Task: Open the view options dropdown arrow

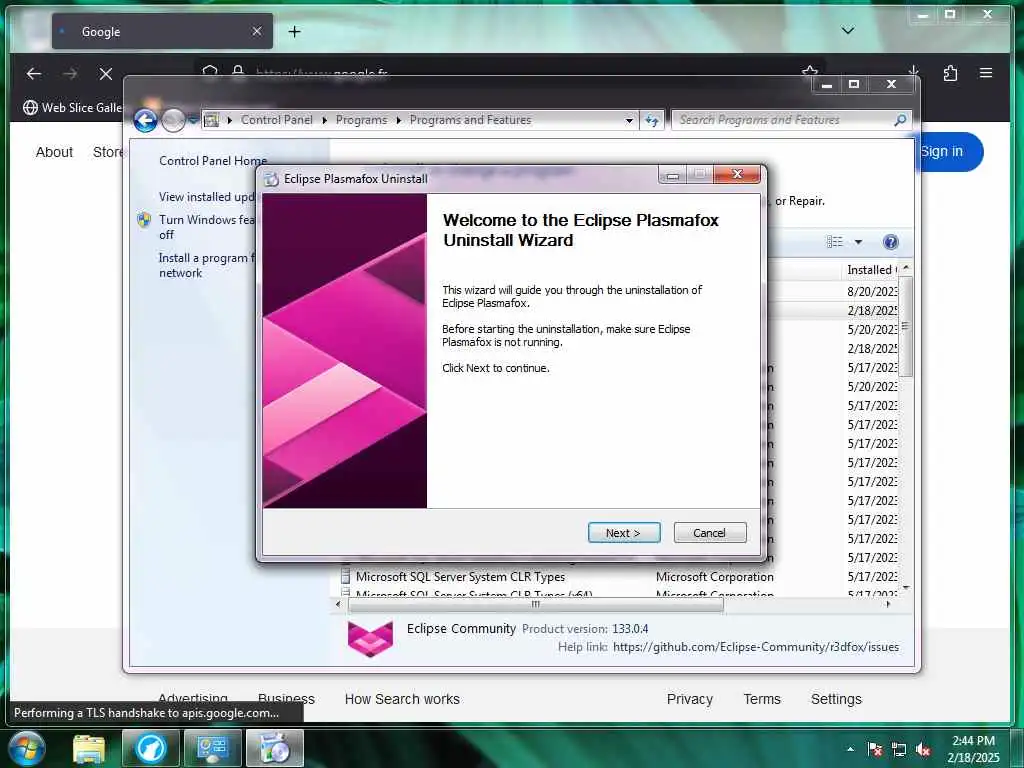Action: 858,242
